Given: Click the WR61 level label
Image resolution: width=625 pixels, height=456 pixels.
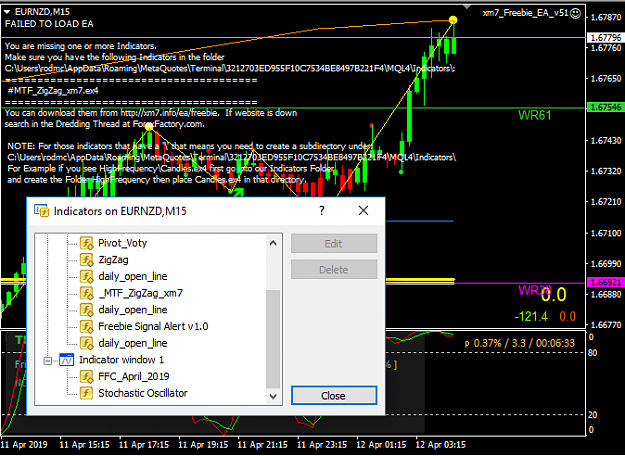Looking at the screenshot, I should click(x=535, y=115).
